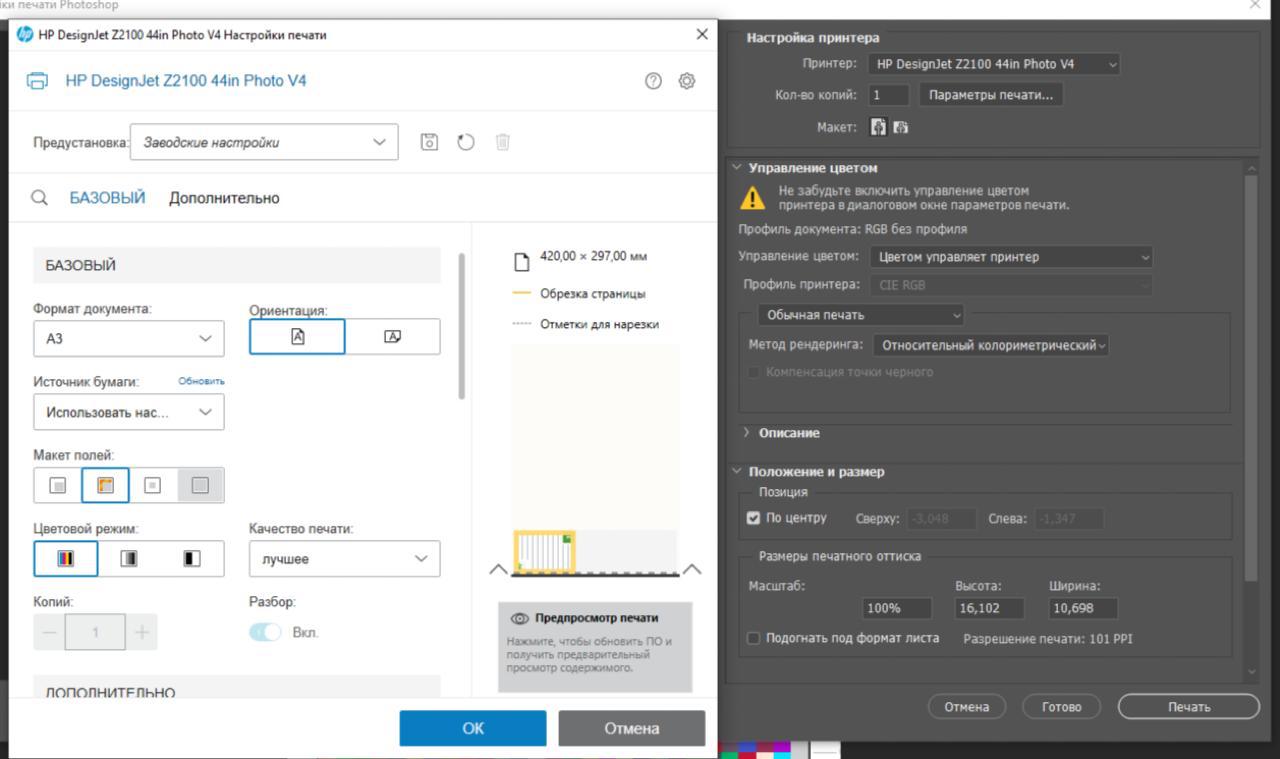Open the Предустановка preset dropdown
This screenshot has height=759, width=1280.
[x=264, y=142]
